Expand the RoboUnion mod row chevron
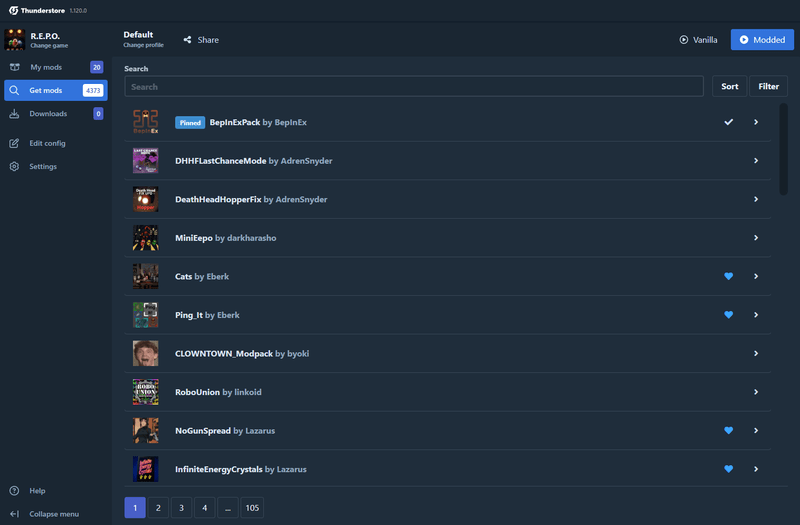The image size is (800, 525). 756,392
